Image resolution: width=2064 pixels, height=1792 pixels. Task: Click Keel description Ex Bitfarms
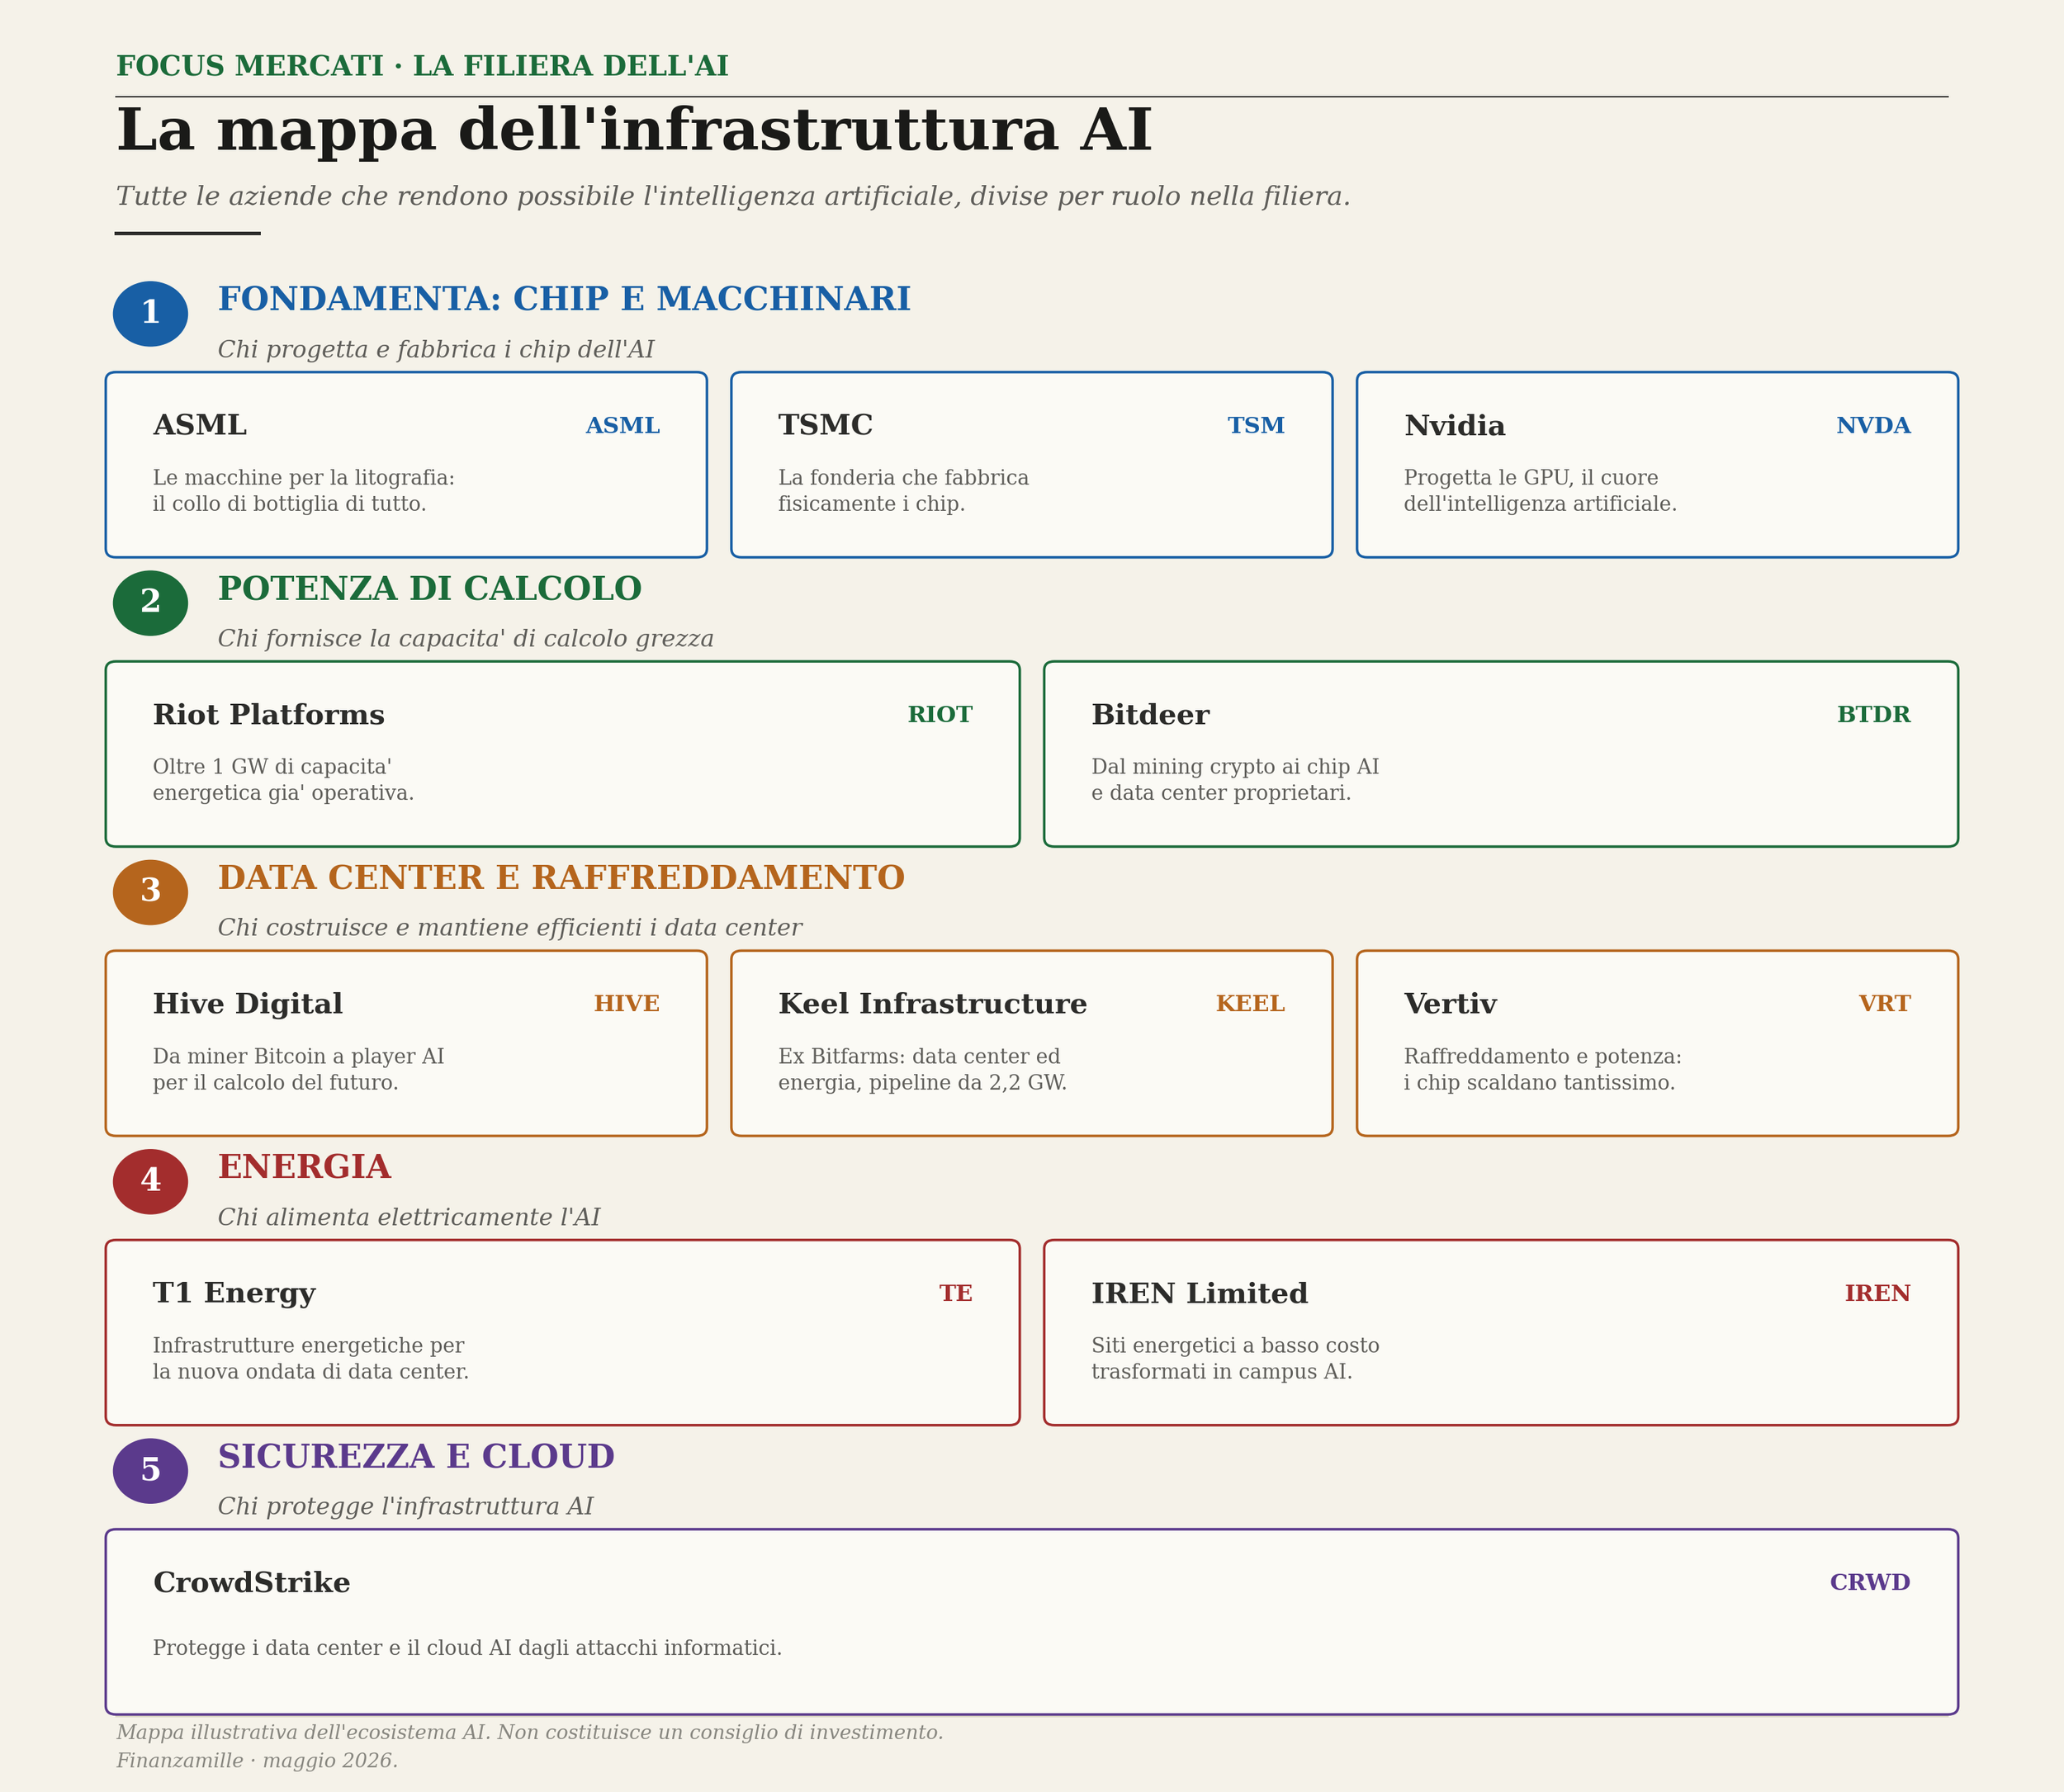[x=922, y=1070]
